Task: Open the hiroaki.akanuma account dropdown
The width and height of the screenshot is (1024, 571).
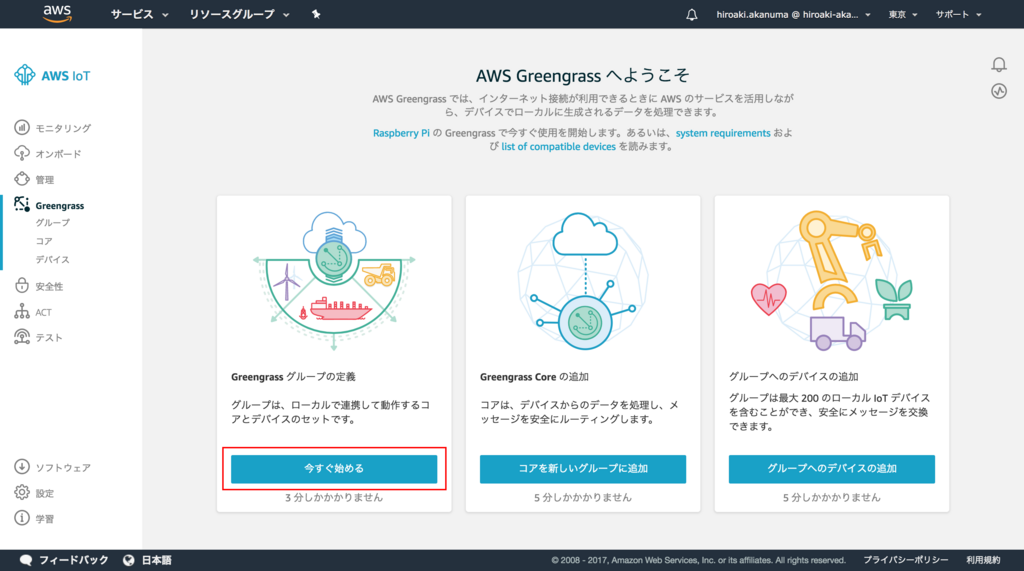Action: click(x=793, y=14)
